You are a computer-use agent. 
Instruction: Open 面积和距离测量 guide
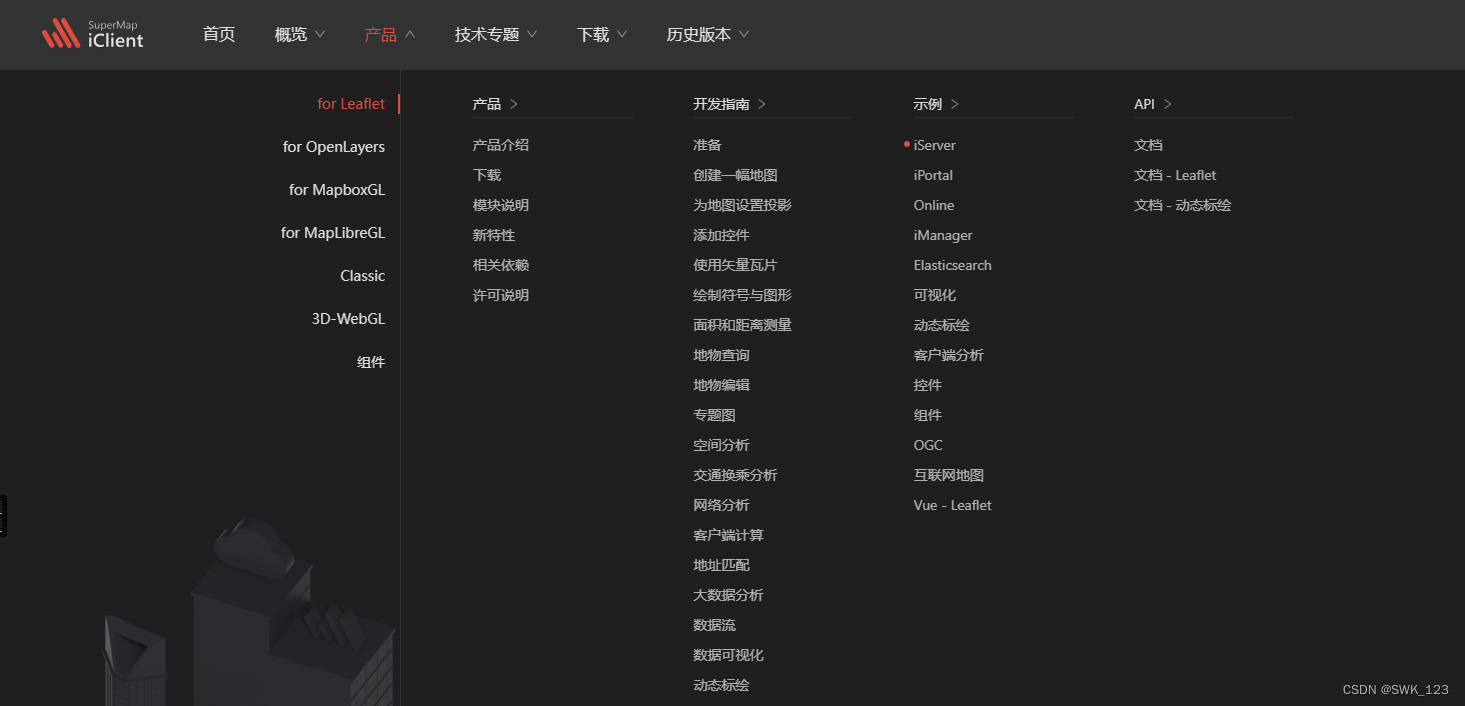(x=742, y=325)
